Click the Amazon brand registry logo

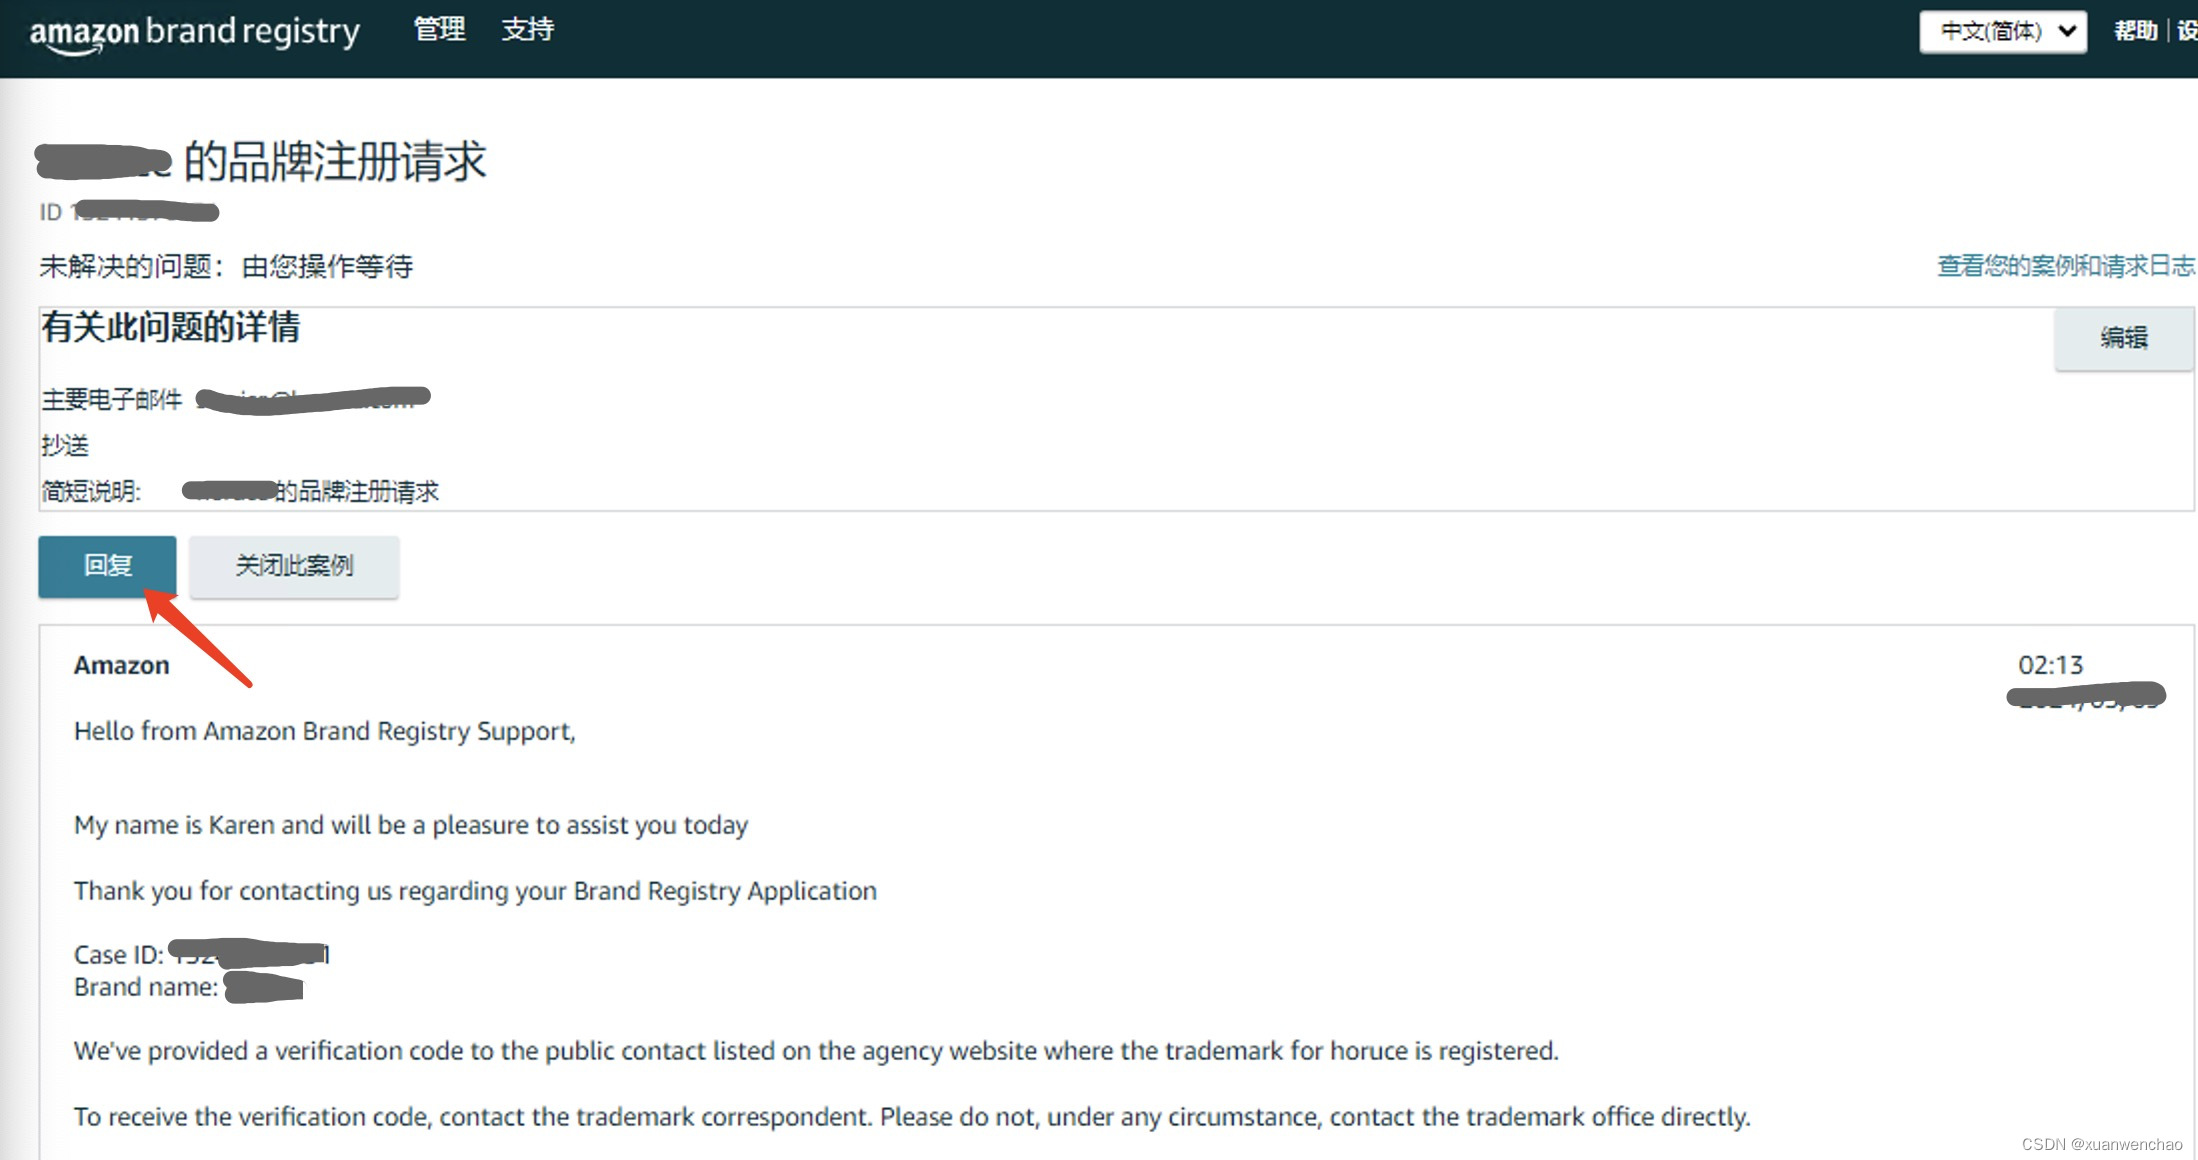[x=194, y=32]
